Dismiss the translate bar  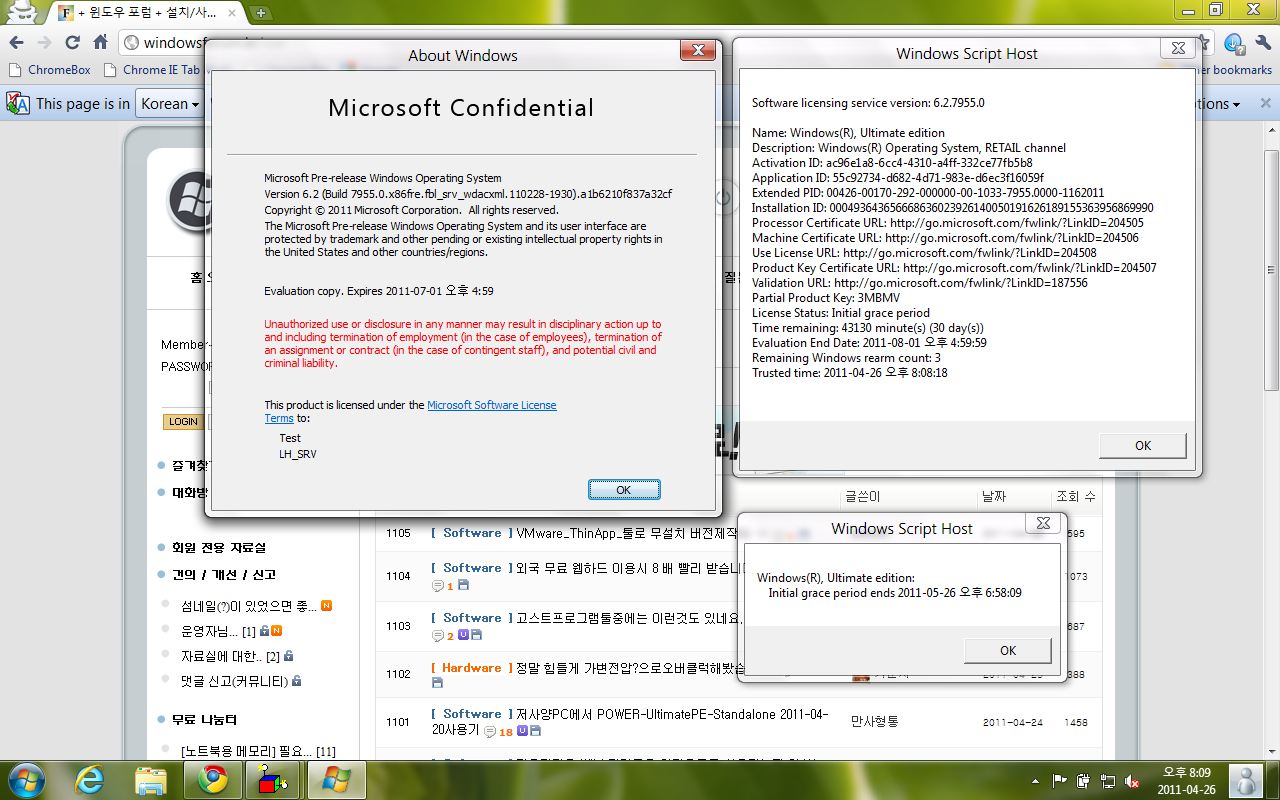[1265, 103]
